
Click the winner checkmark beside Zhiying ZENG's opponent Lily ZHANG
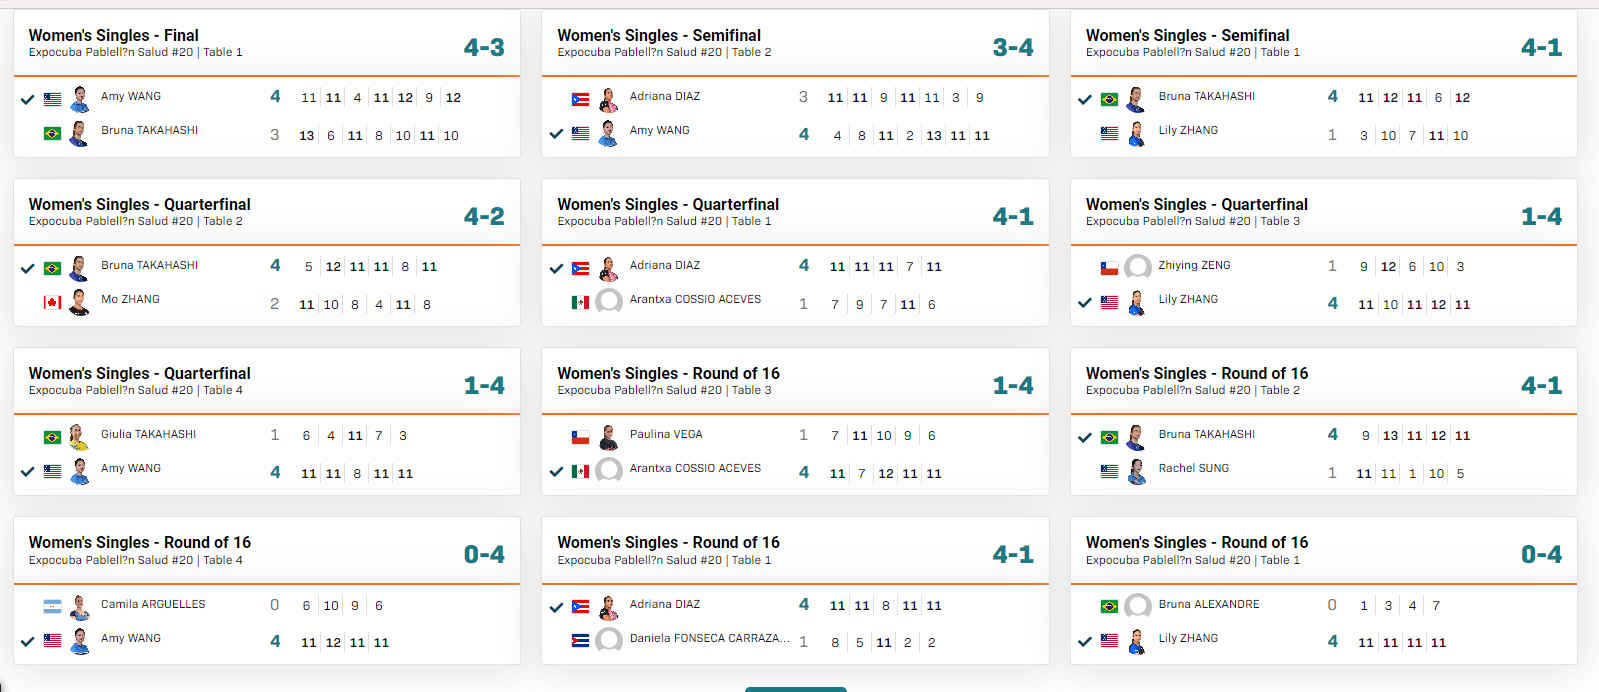(1084, 302)
